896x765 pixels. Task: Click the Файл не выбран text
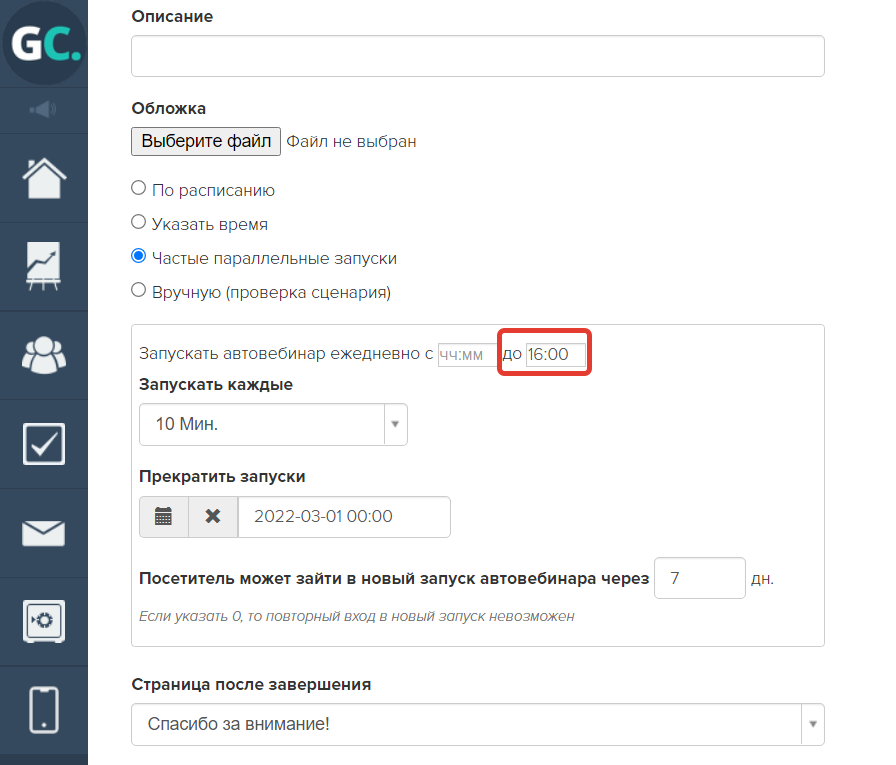351,142
